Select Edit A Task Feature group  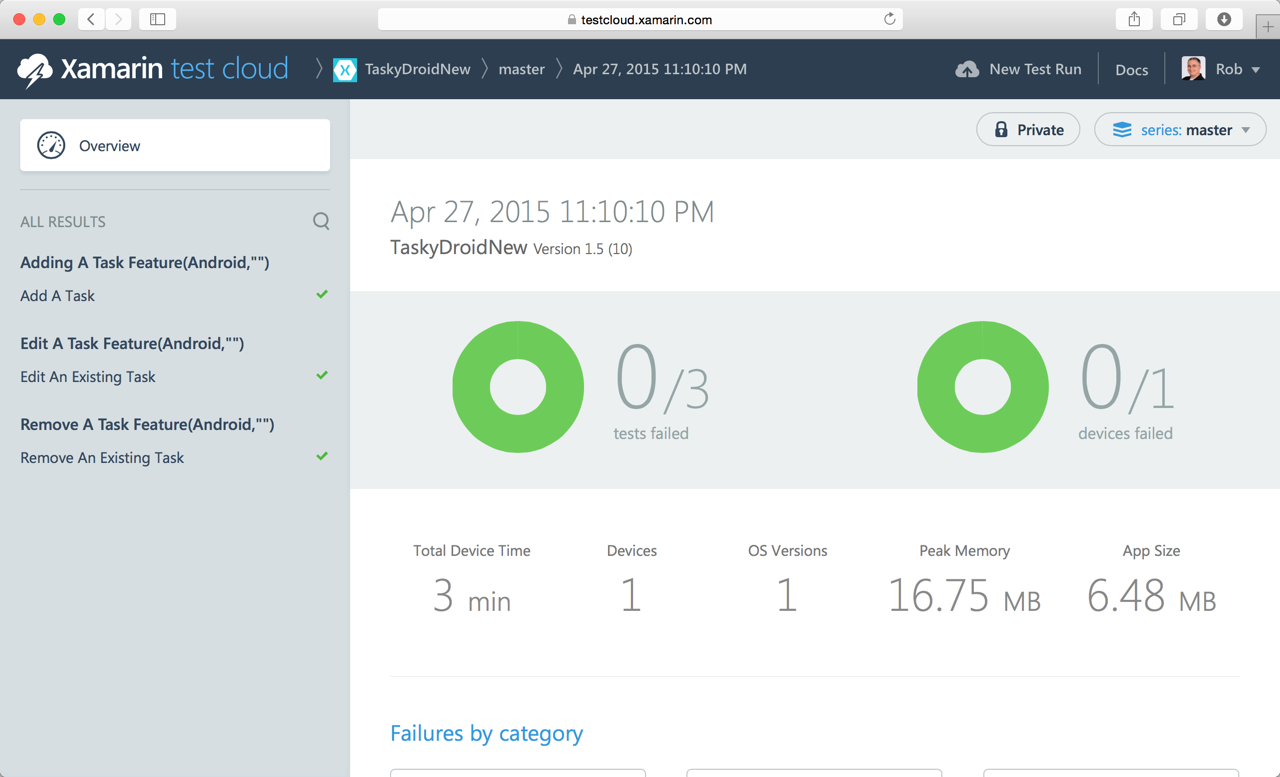click(x=132, y=343)
